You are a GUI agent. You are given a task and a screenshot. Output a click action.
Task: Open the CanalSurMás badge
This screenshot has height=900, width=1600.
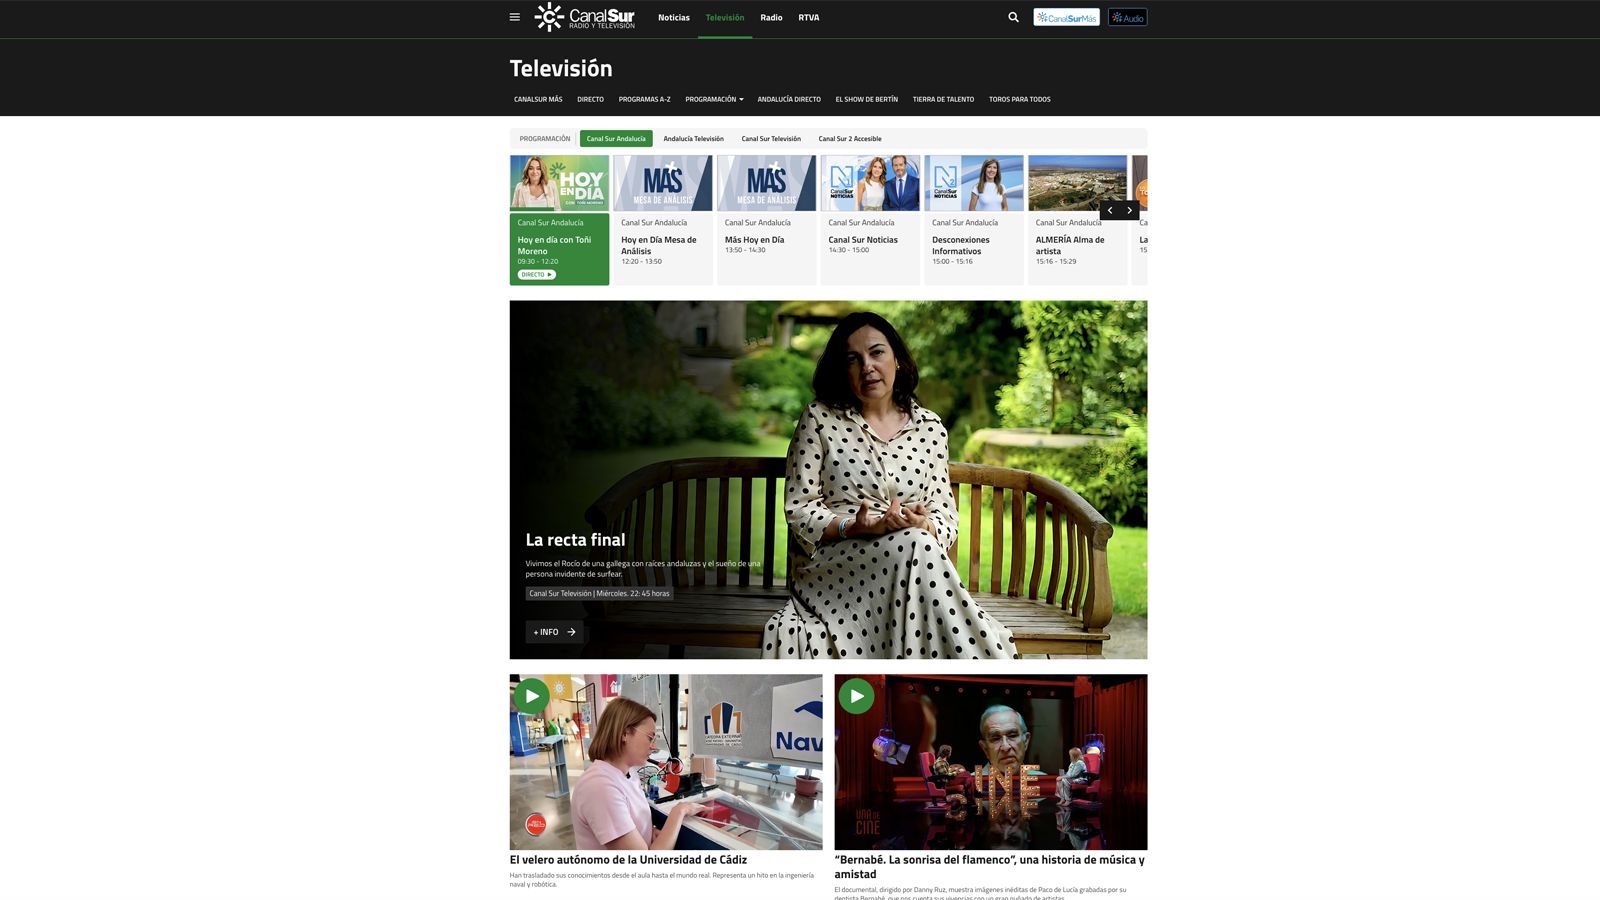point(1066,17)
